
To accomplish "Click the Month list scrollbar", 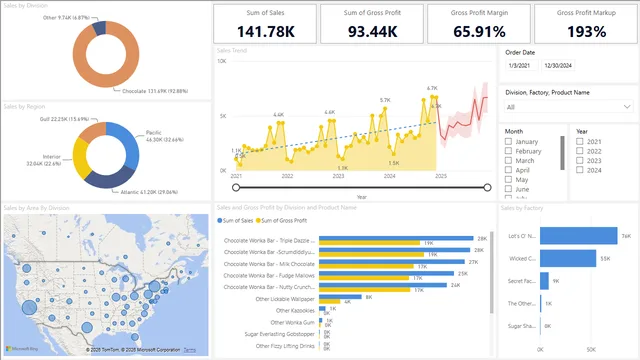I will pyautogui.click(x=562, y=153).
